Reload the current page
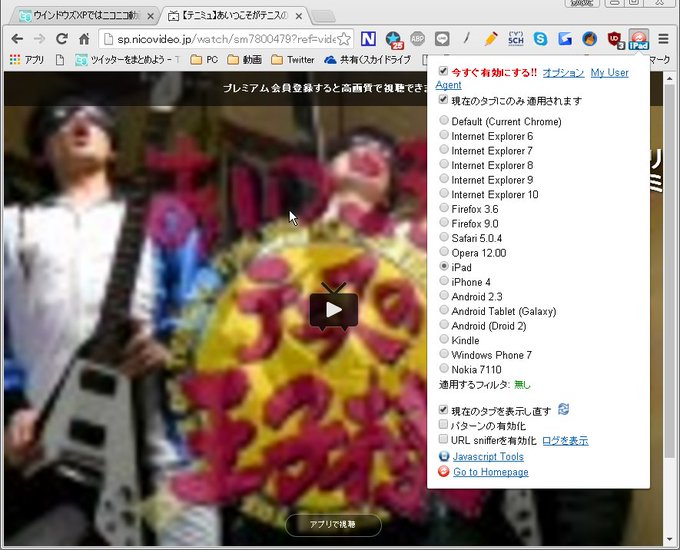 pyautogui.click(x=62, y=39)
